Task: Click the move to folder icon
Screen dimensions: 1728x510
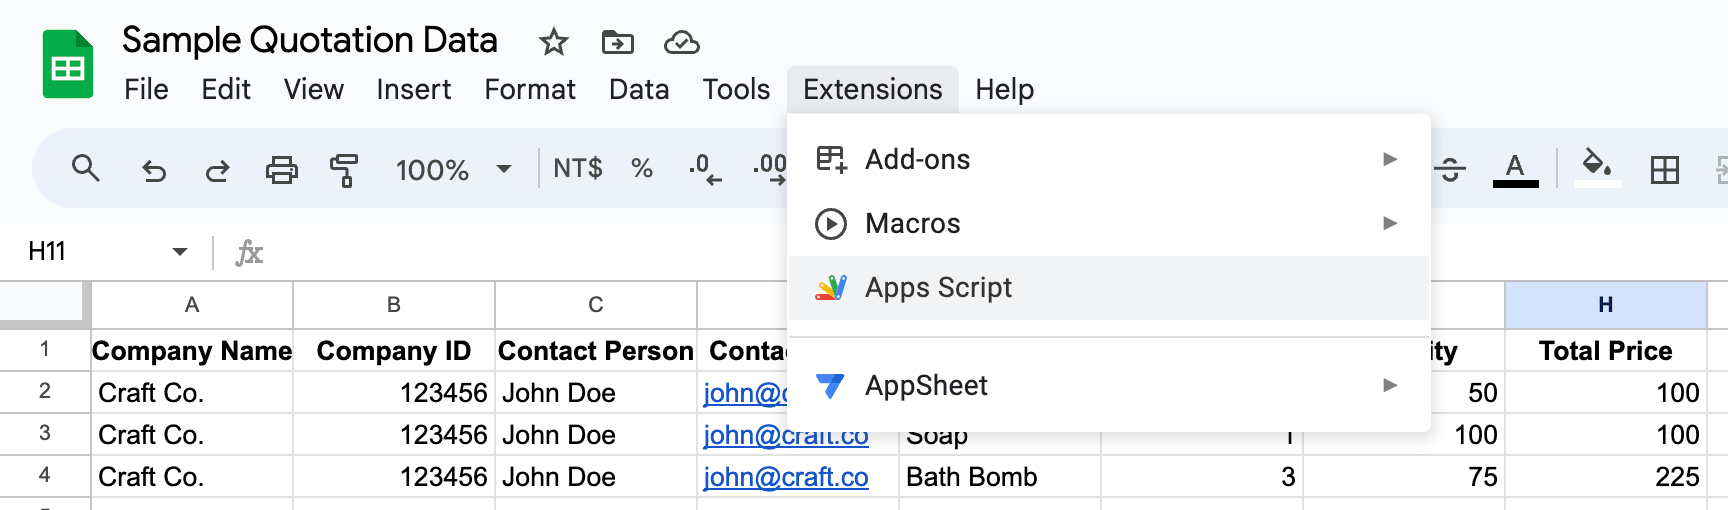Action: tap(617, 42)
